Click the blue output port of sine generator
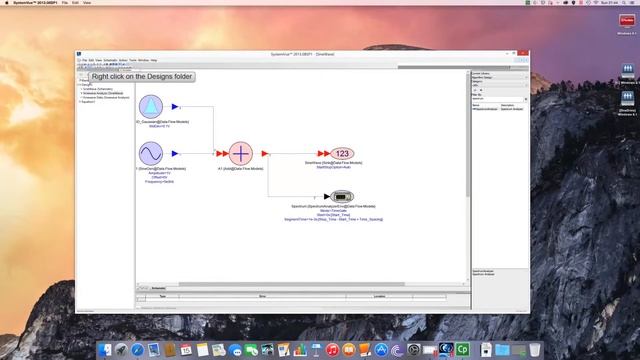Viewport: 640px width, 360px height. (175, 153)
